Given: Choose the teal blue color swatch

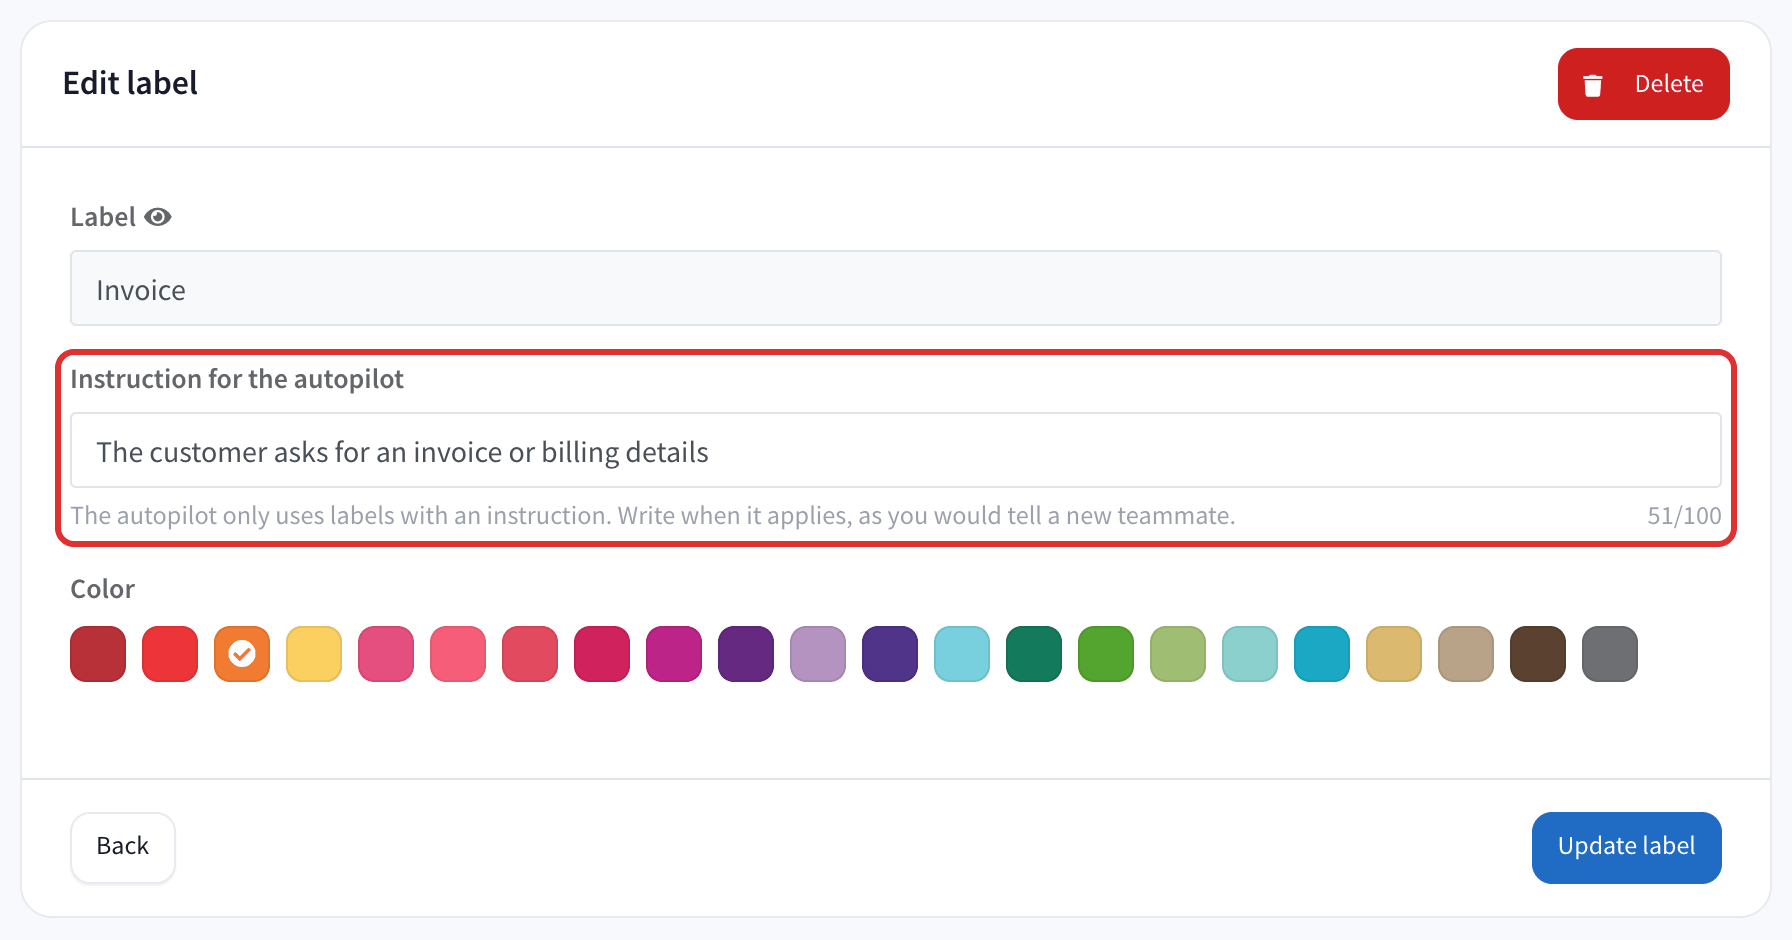Looking at the screenshot, I should (1322, 654).
